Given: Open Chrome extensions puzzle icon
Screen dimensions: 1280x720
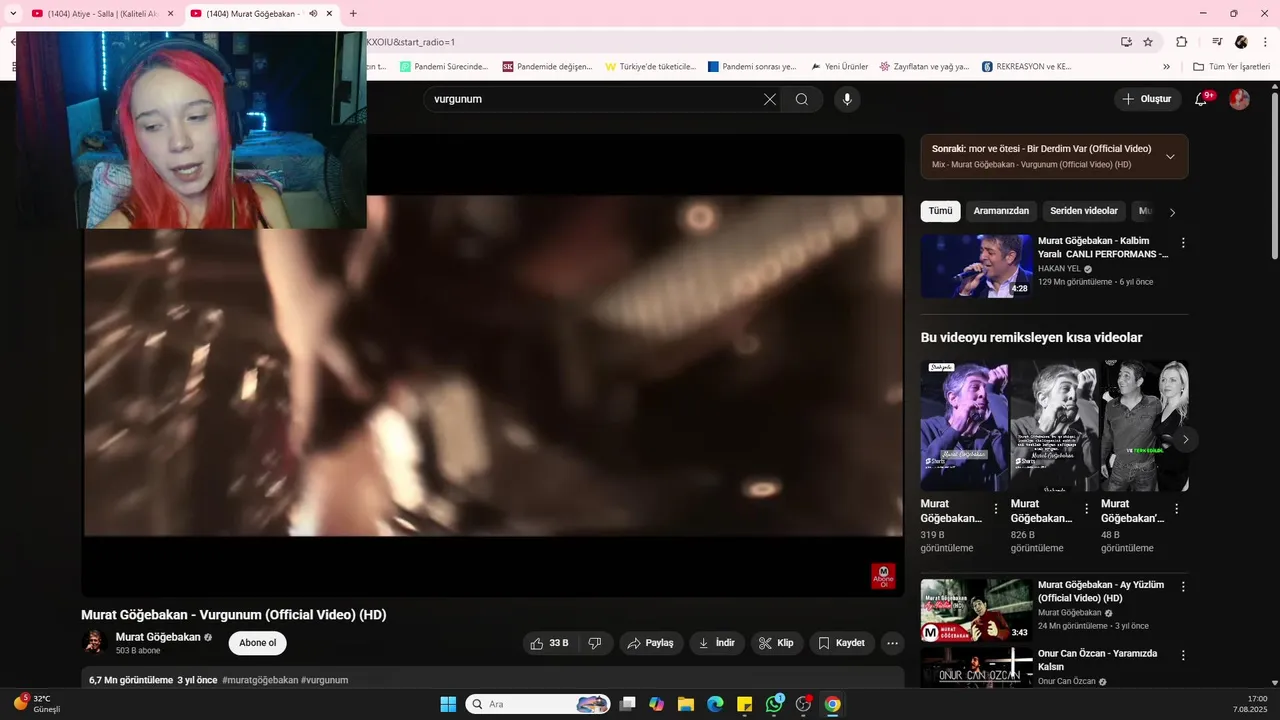Looking at the screenshot, I should (1181, 42).
